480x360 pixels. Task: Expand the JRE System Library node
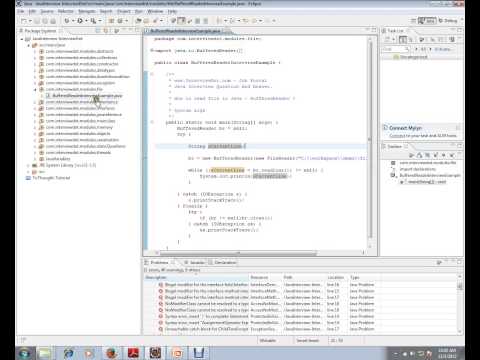point(28,165)
